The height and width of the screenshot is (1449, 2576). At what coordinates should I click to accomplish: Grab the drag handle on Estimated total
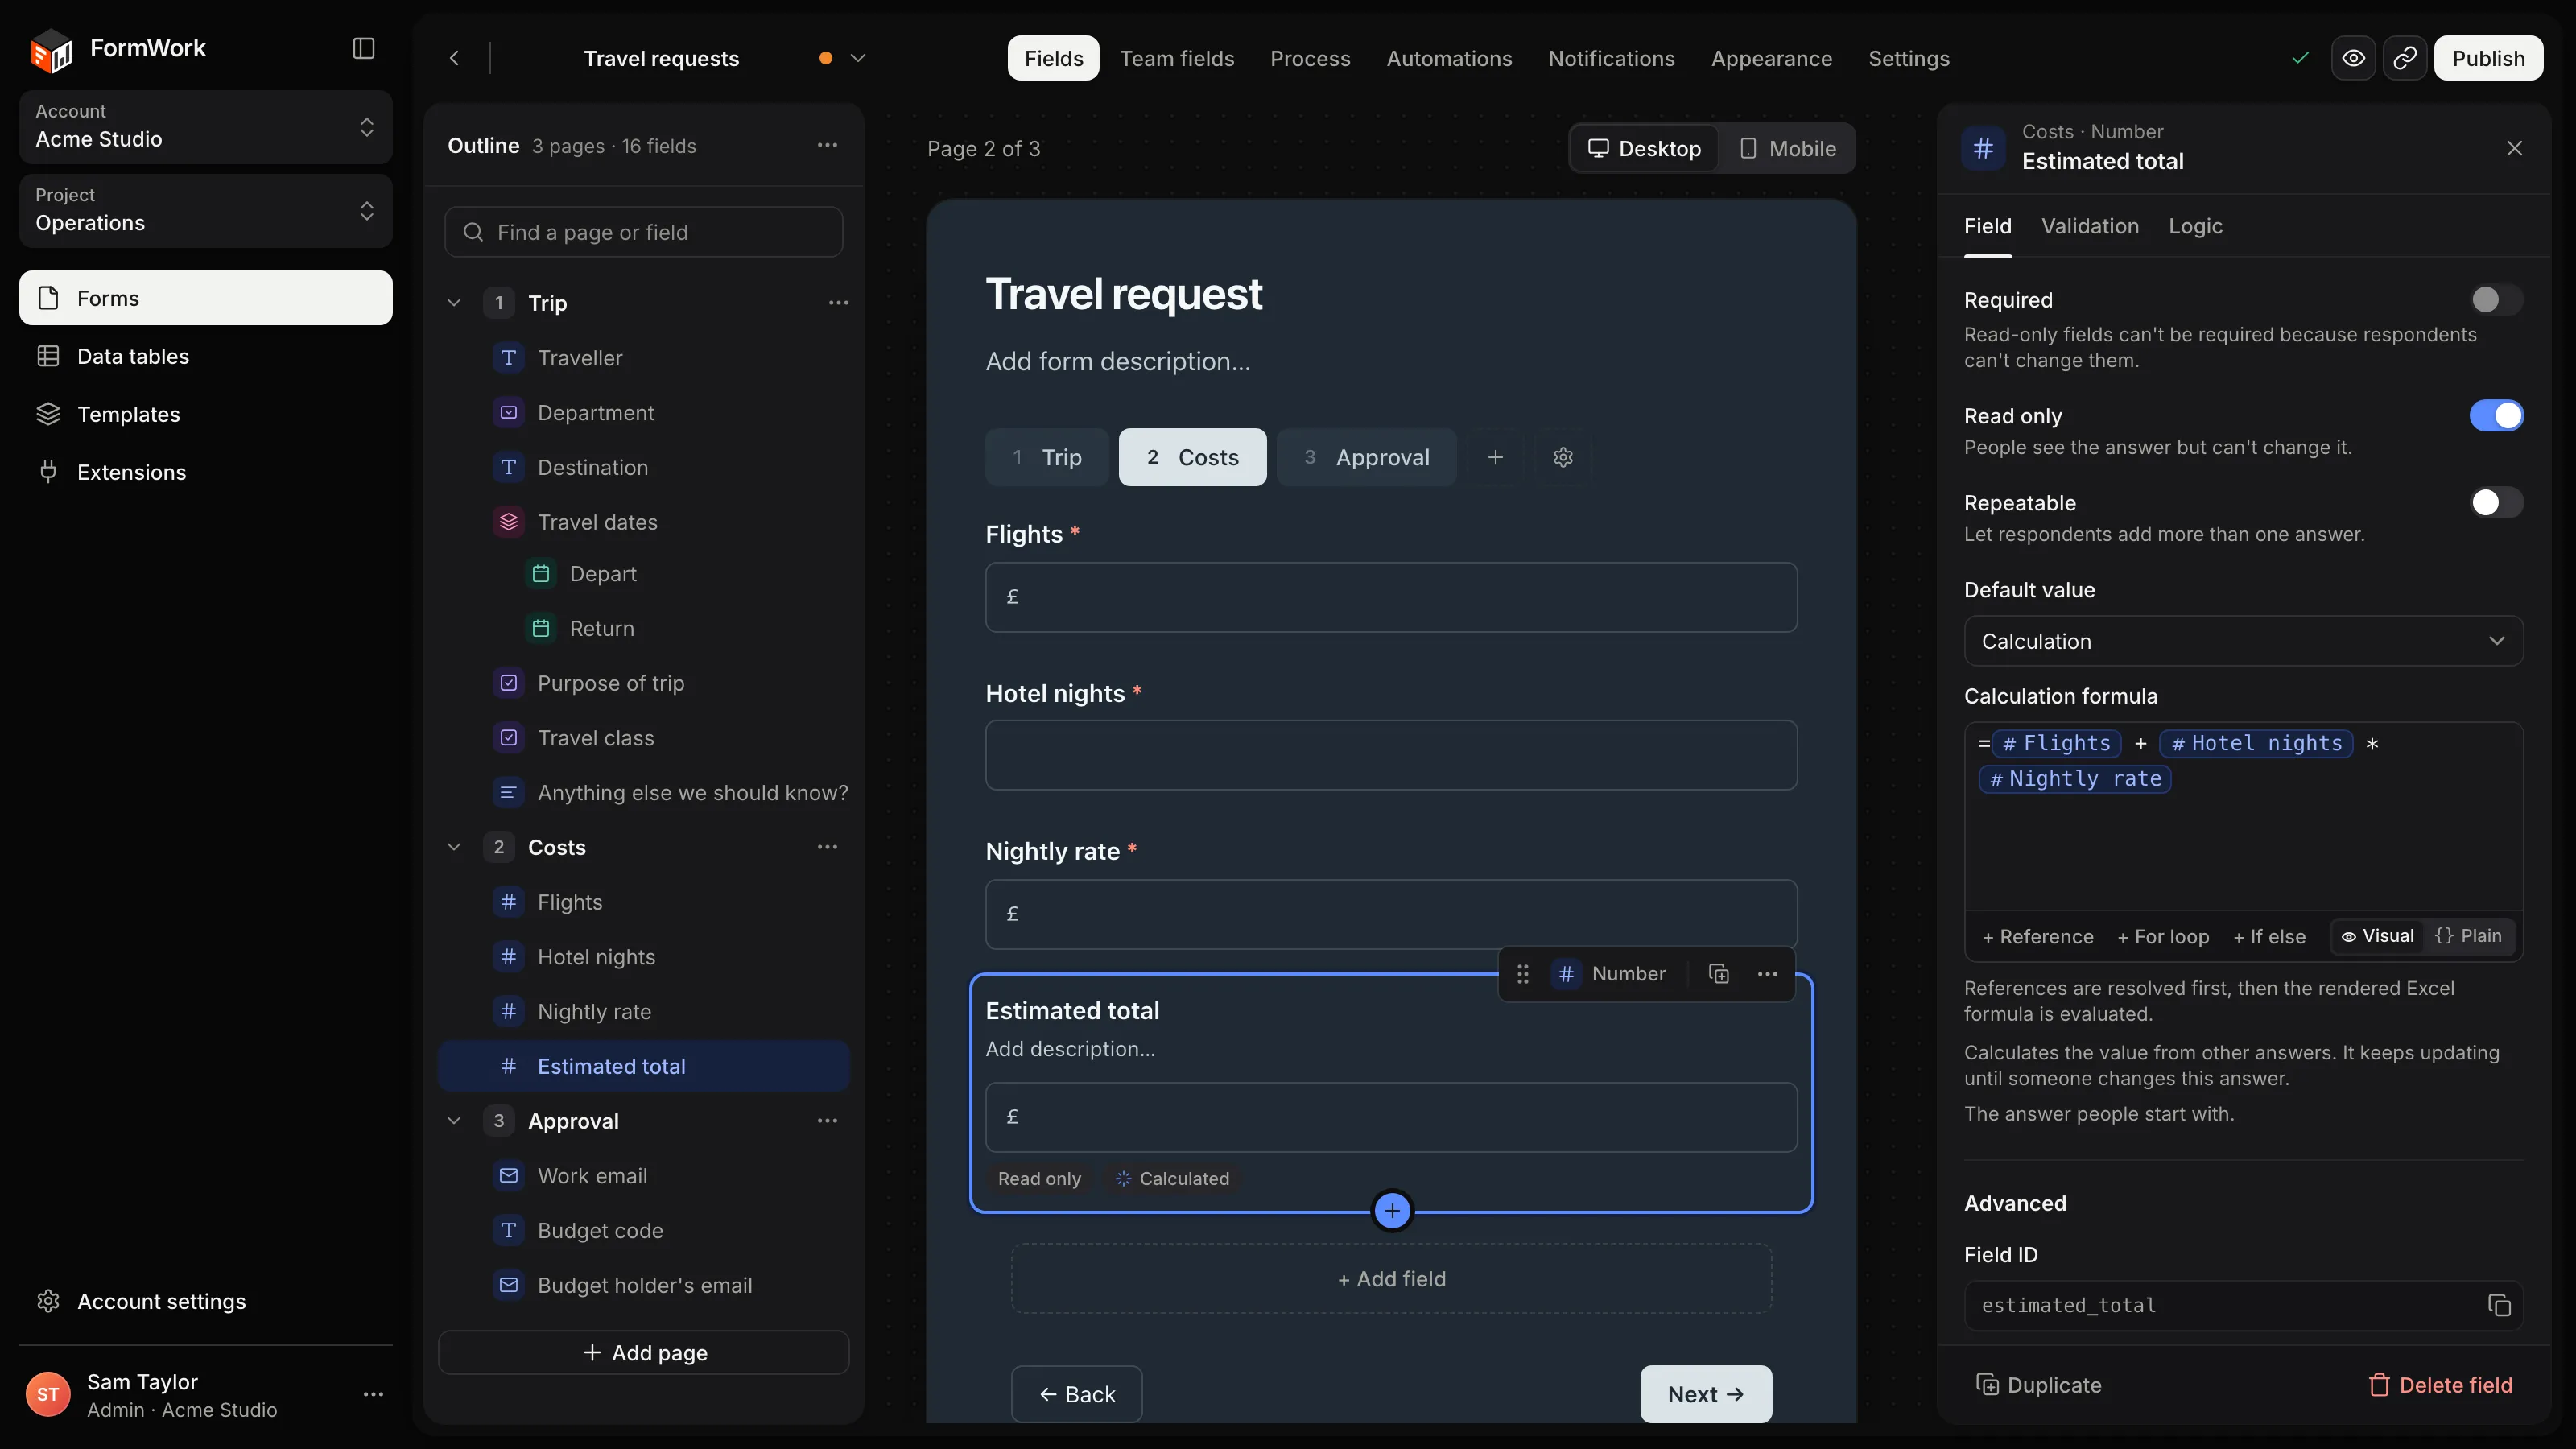(x=1522, y=974)
